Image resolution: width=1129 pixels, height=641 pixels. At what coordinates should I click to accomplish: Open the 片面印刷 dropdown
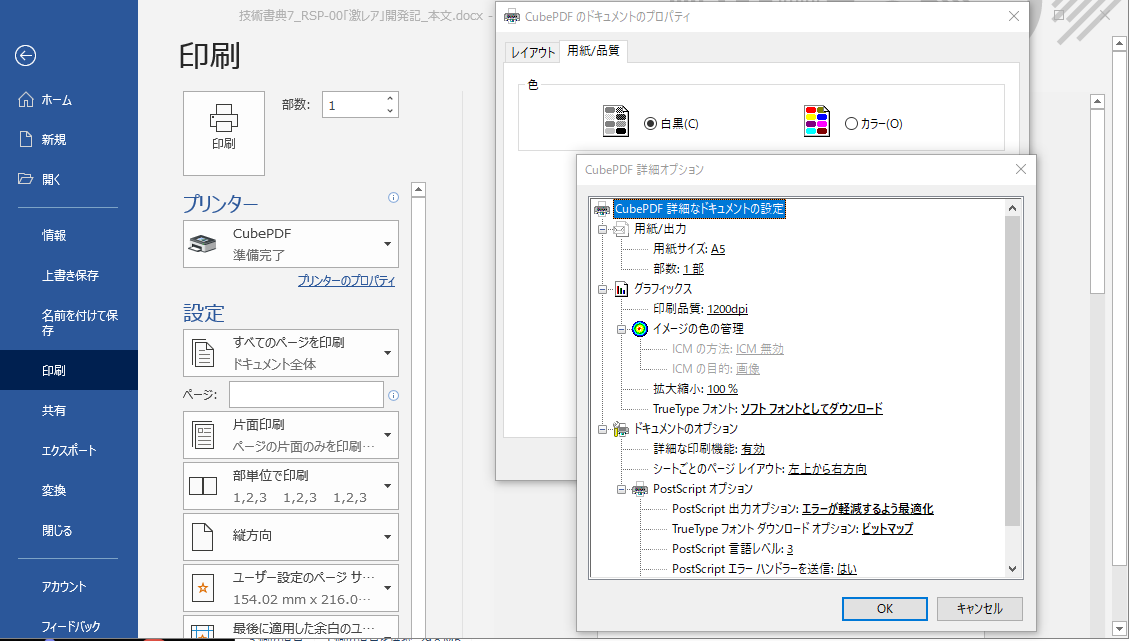point(291,435)
